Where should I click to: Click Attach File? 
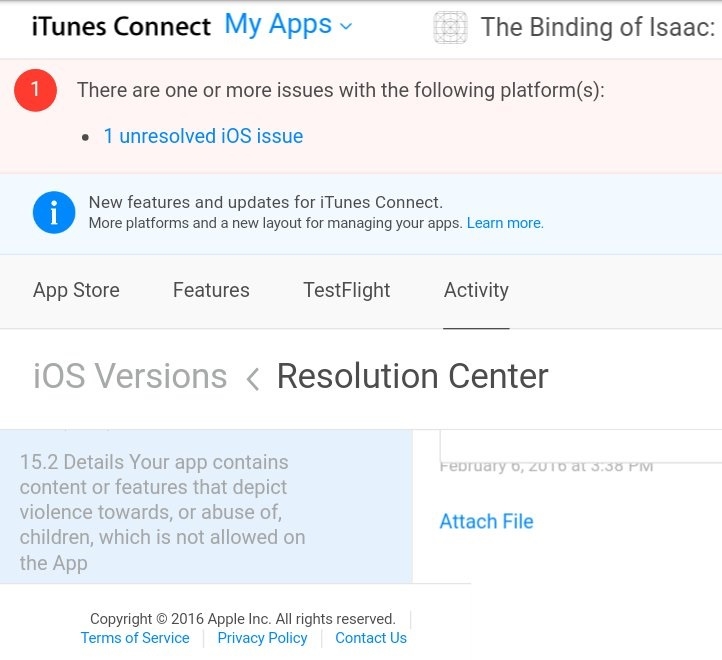click(x=487, y=522)
